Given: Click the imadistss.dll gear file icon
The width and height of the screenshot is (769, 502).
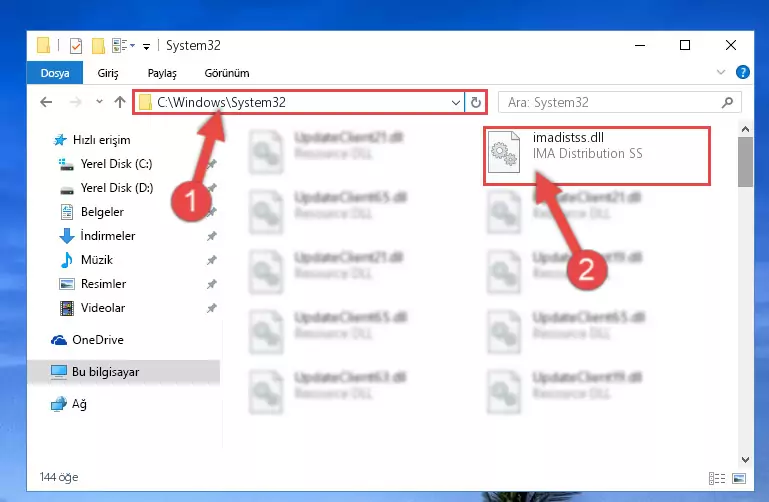Looking at the screenshot, I should point(504,151).
